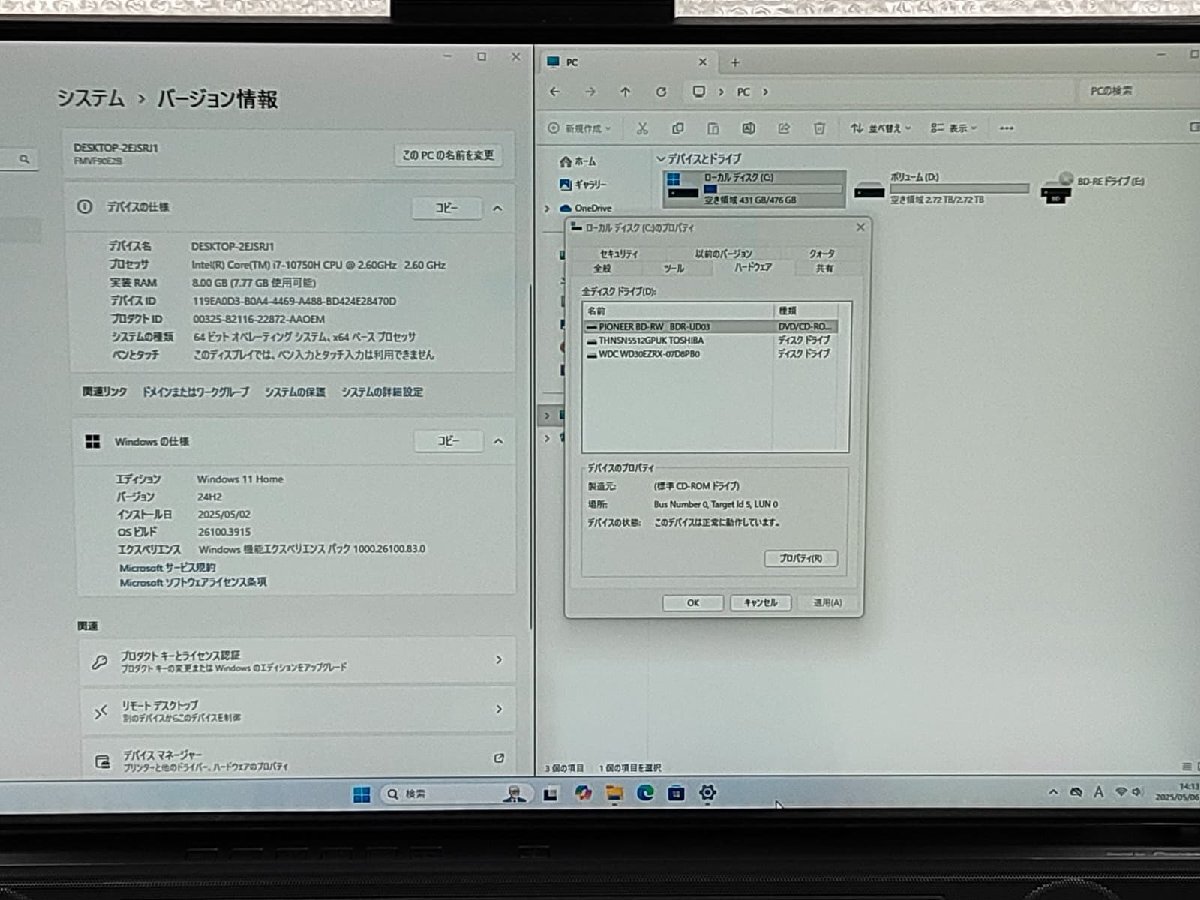Screen dimensions: 1200x900
Task: Switch to the ツール tab
Action: 674,268
